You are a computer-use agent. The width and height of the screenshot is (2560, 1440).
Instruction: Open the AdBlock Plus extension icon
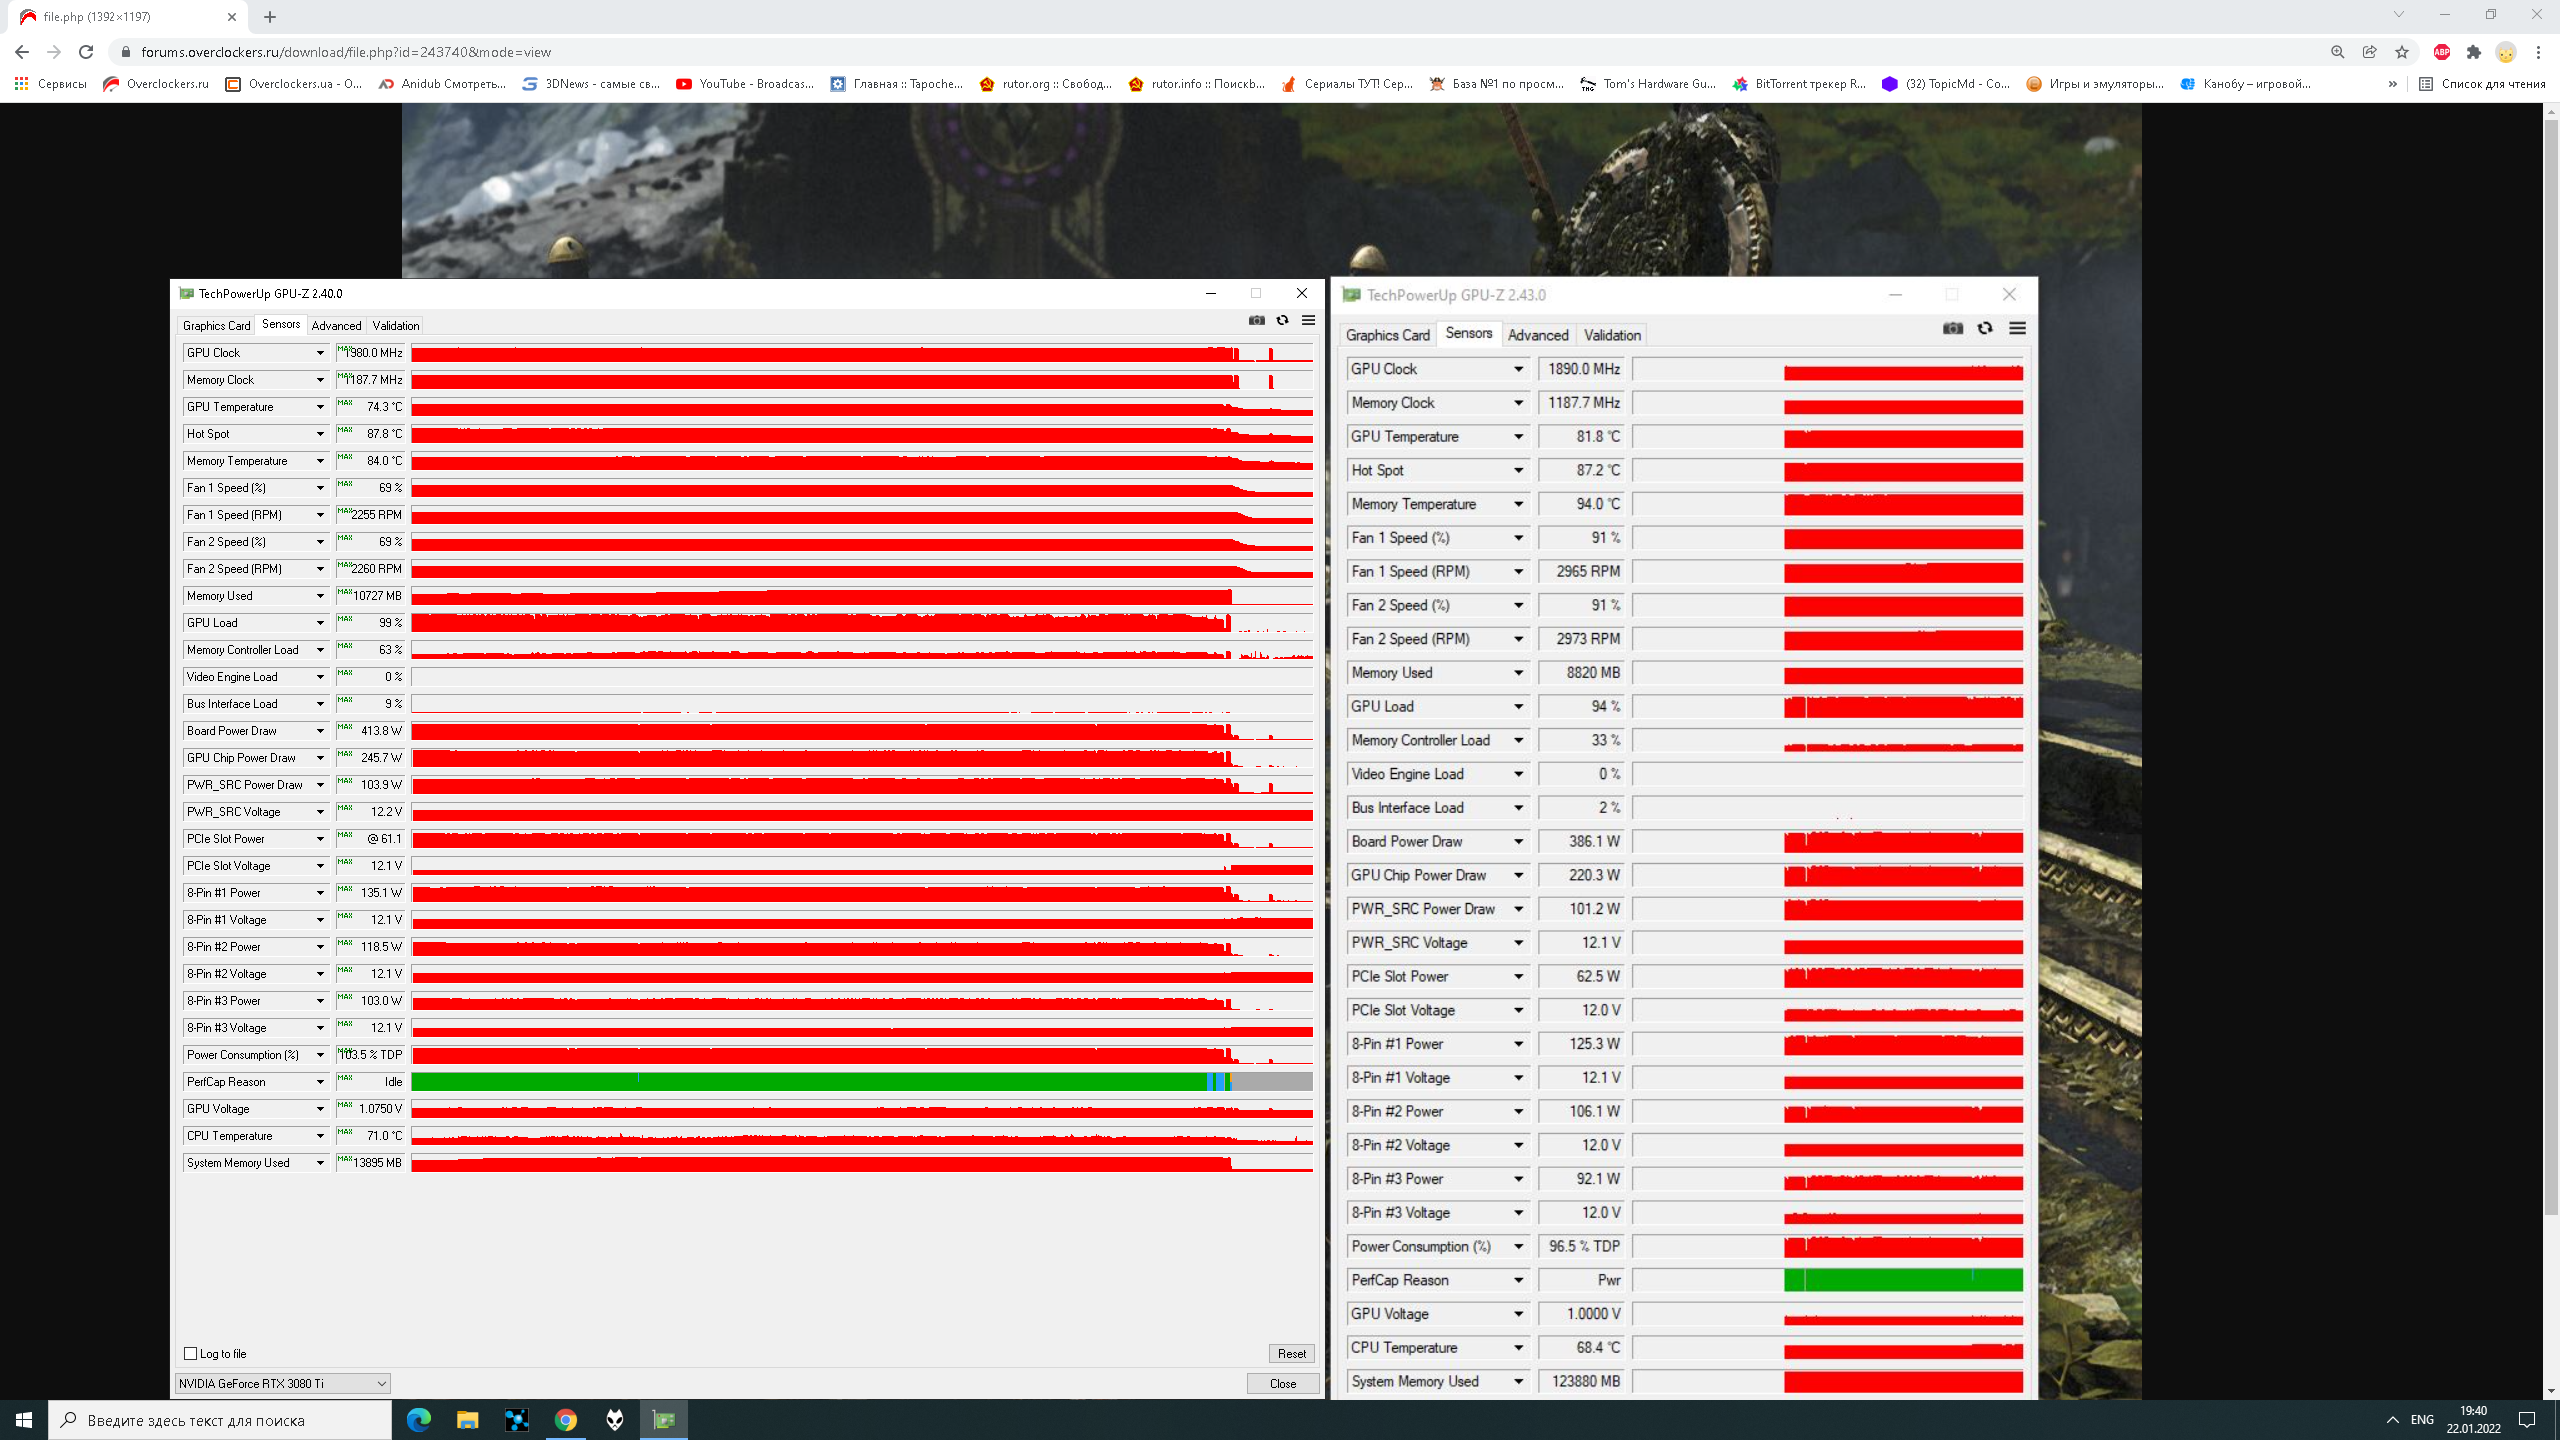click(2442, 52)
